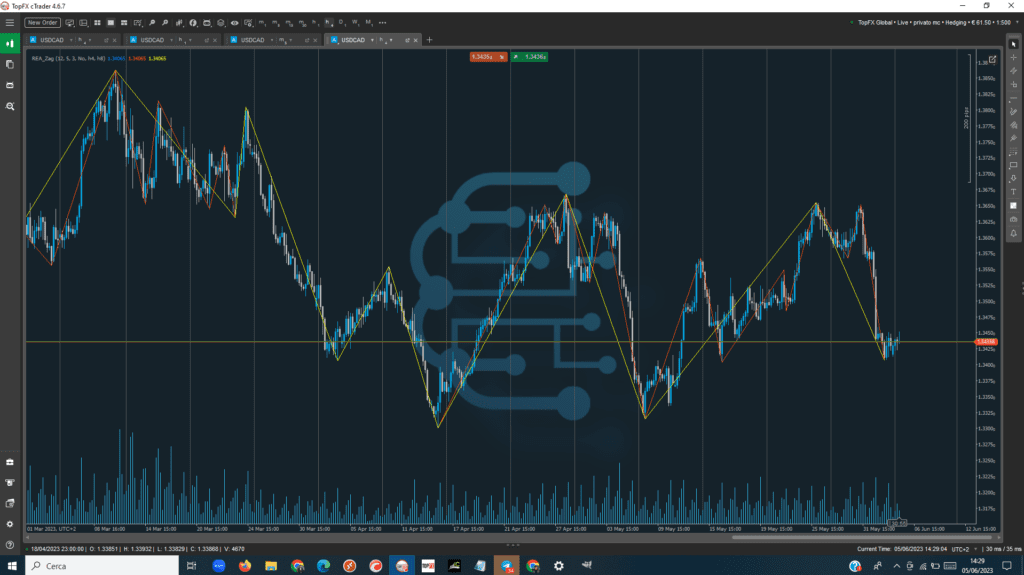The image size is (1024, 575).
Task: Select the M1 monthly timeframe button
Action: (368, 22)
